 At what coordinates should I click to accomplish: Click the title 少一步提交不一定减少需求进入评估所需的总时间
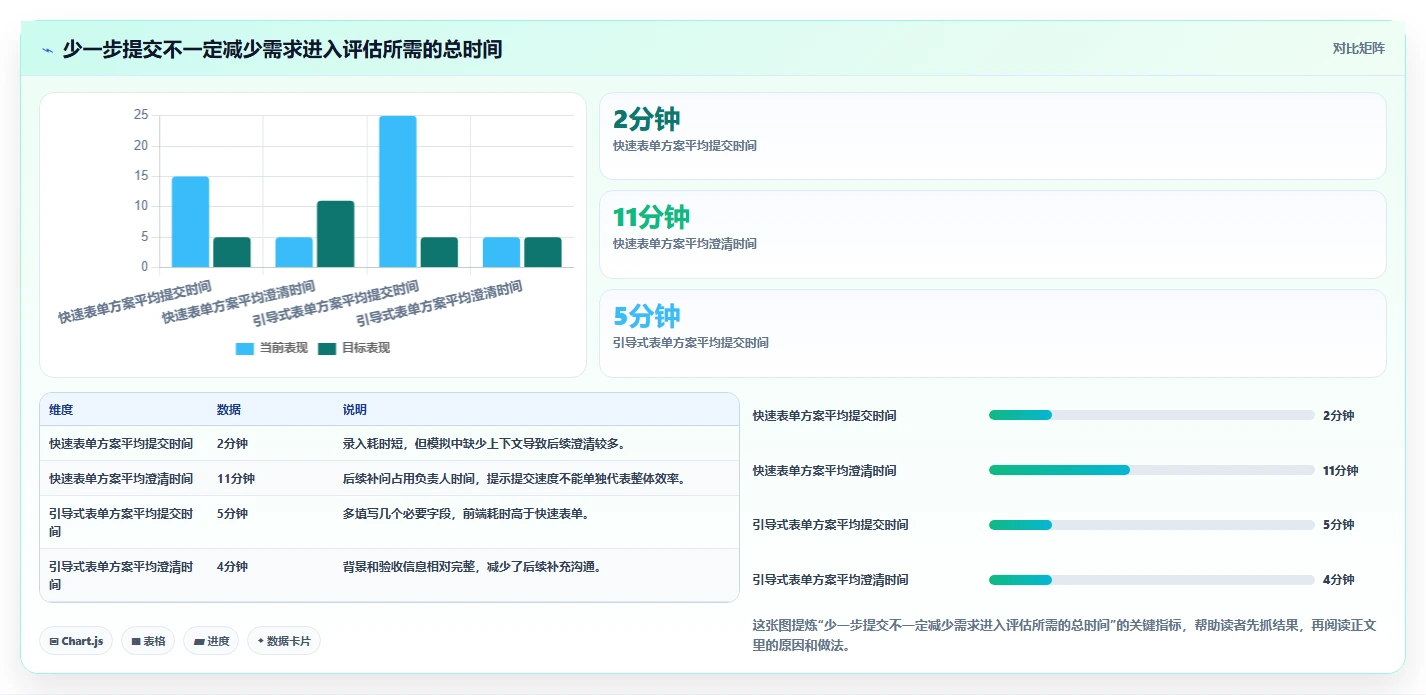click(x=282, y=49)
